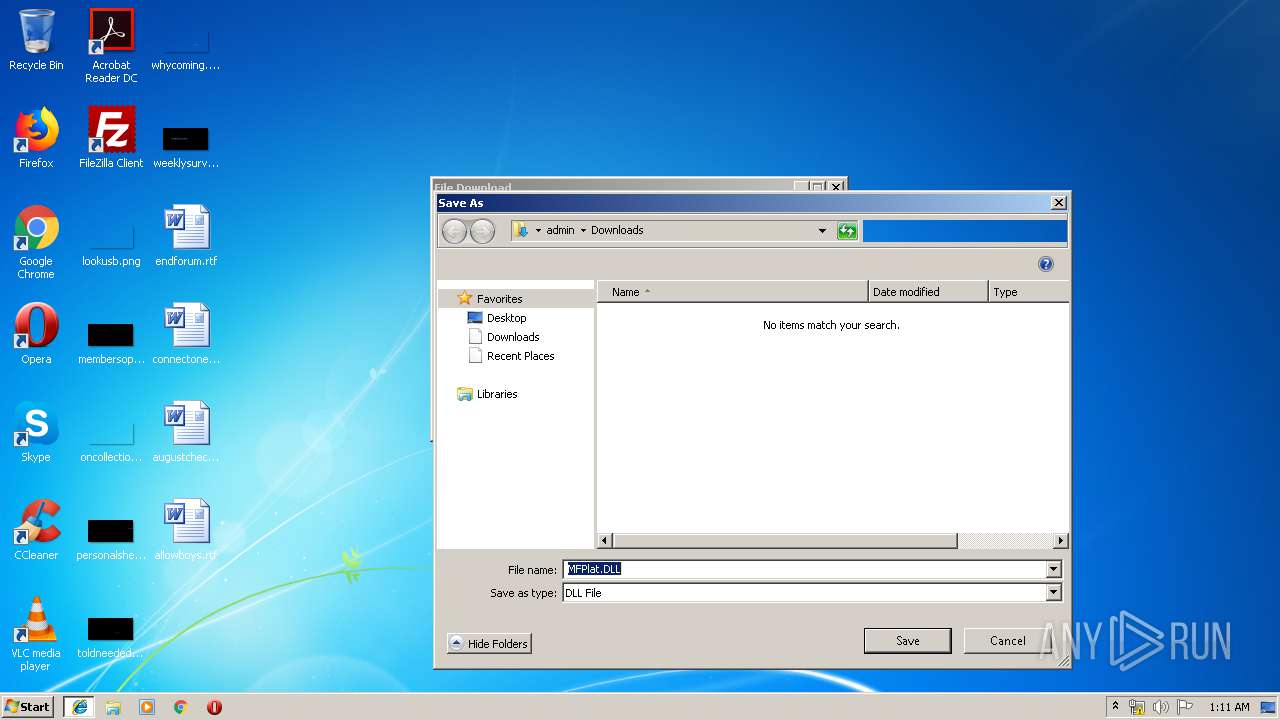Click Action Center flag tray icon
Image resolution: width=1280 pixels, height=720 pixels.
(1185, 707)
